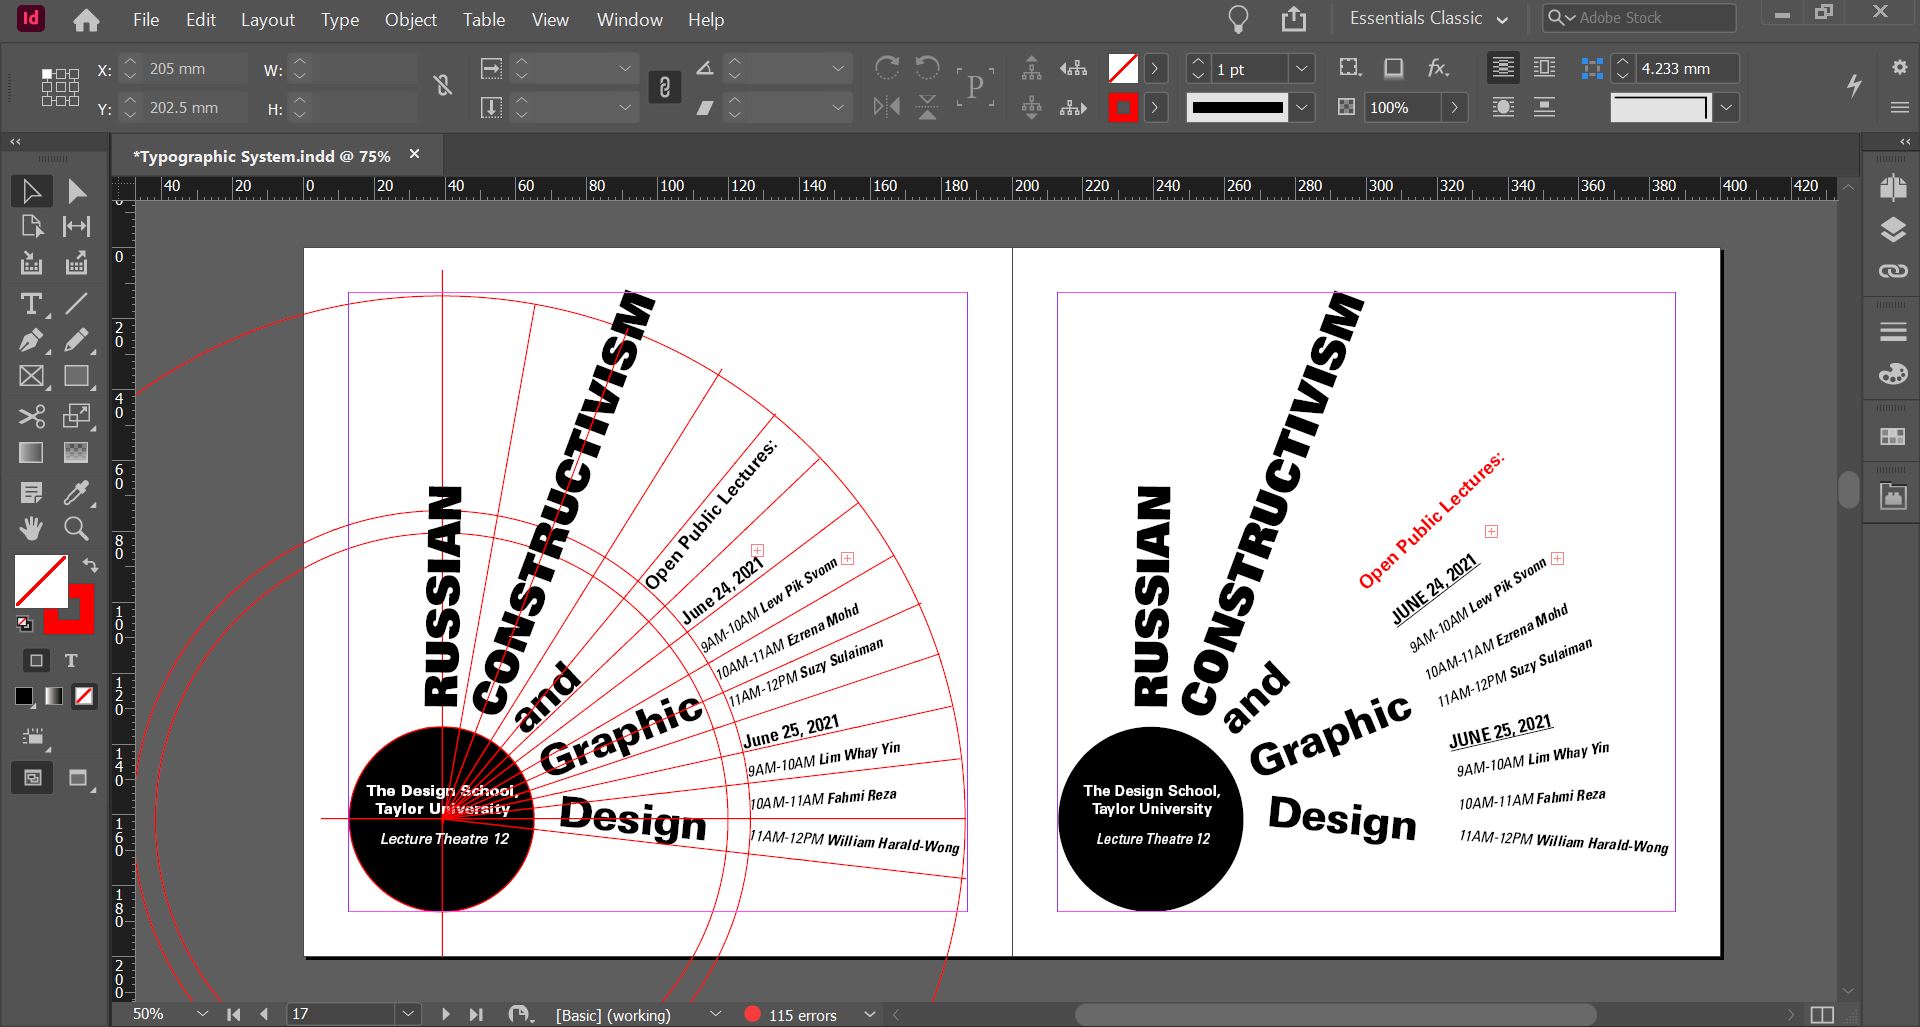This screenshot has height=1027, width=1920.
Task: Click the 115 errors preflight indicator
Action: pyautogui.click(x=800, y=1014)
